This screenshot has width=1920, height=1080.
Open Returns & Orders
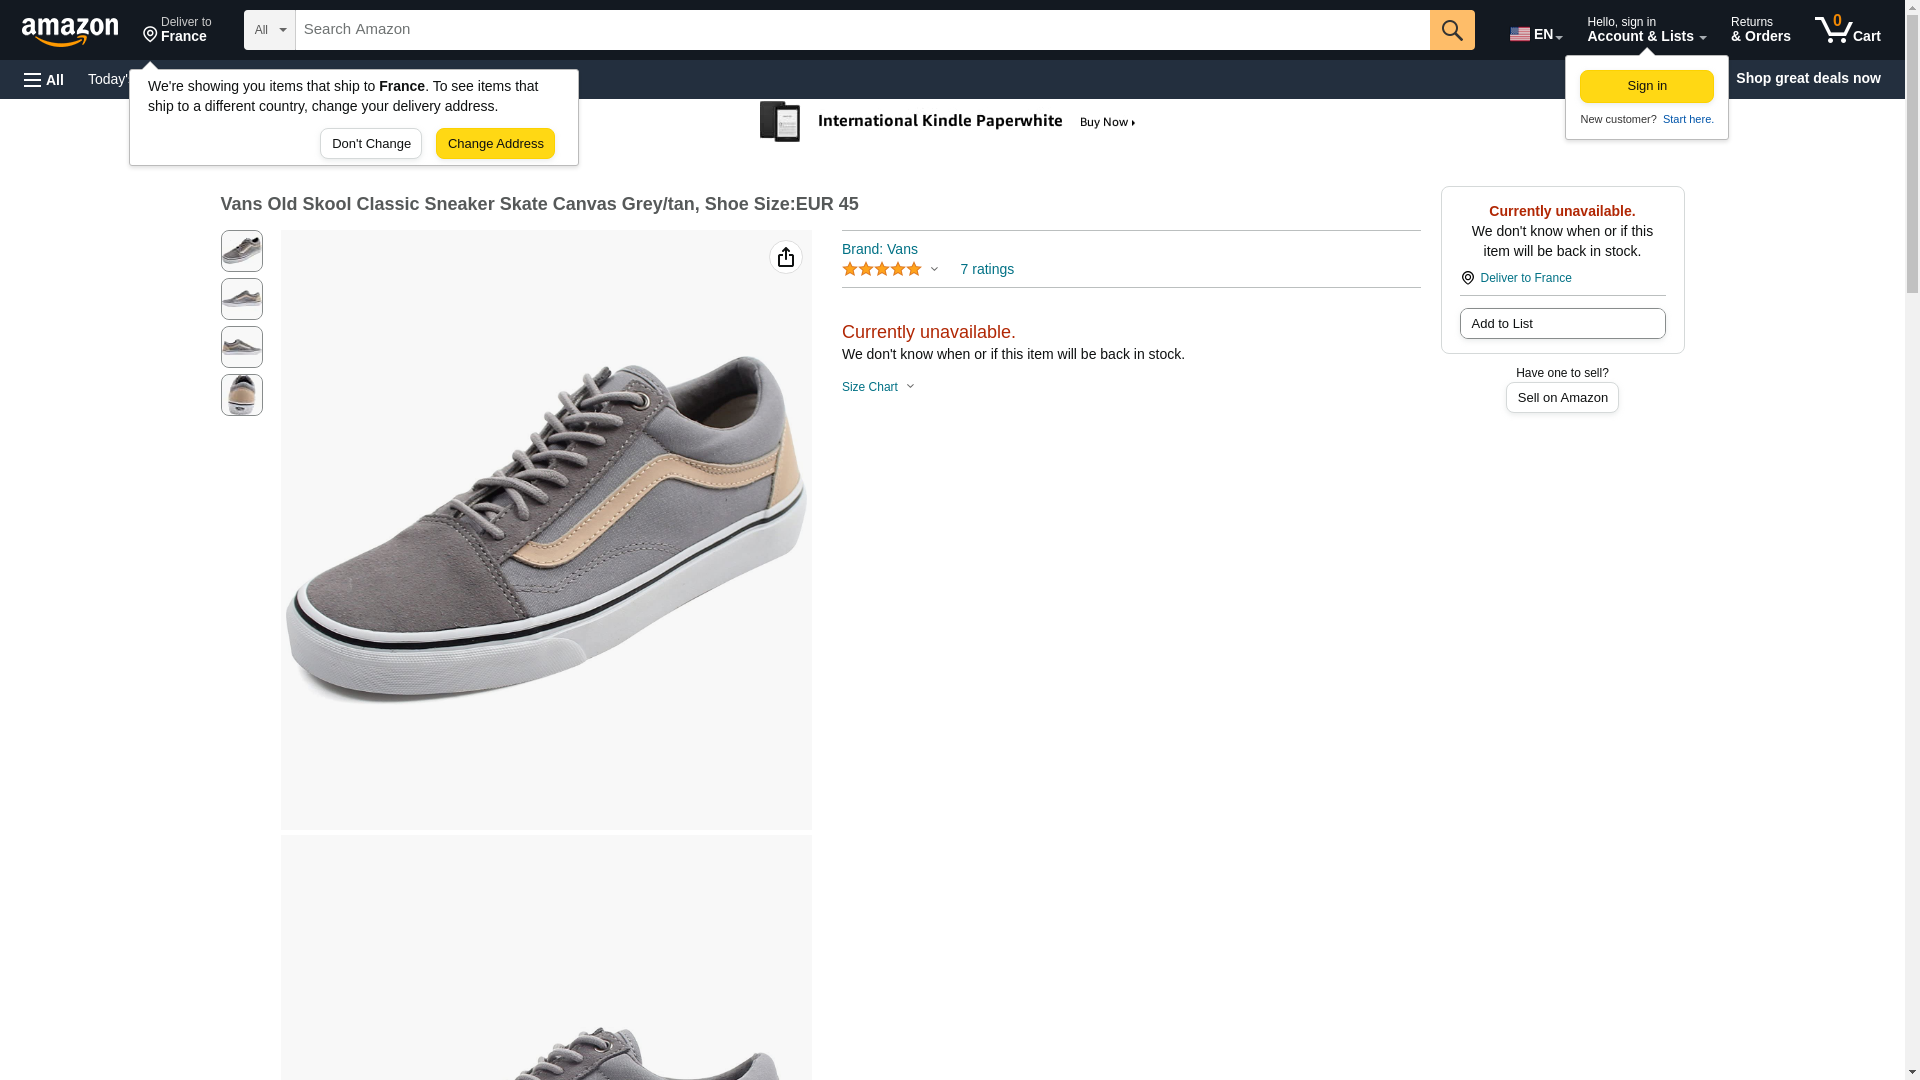pyautogui.click(x=1760, y=30)
